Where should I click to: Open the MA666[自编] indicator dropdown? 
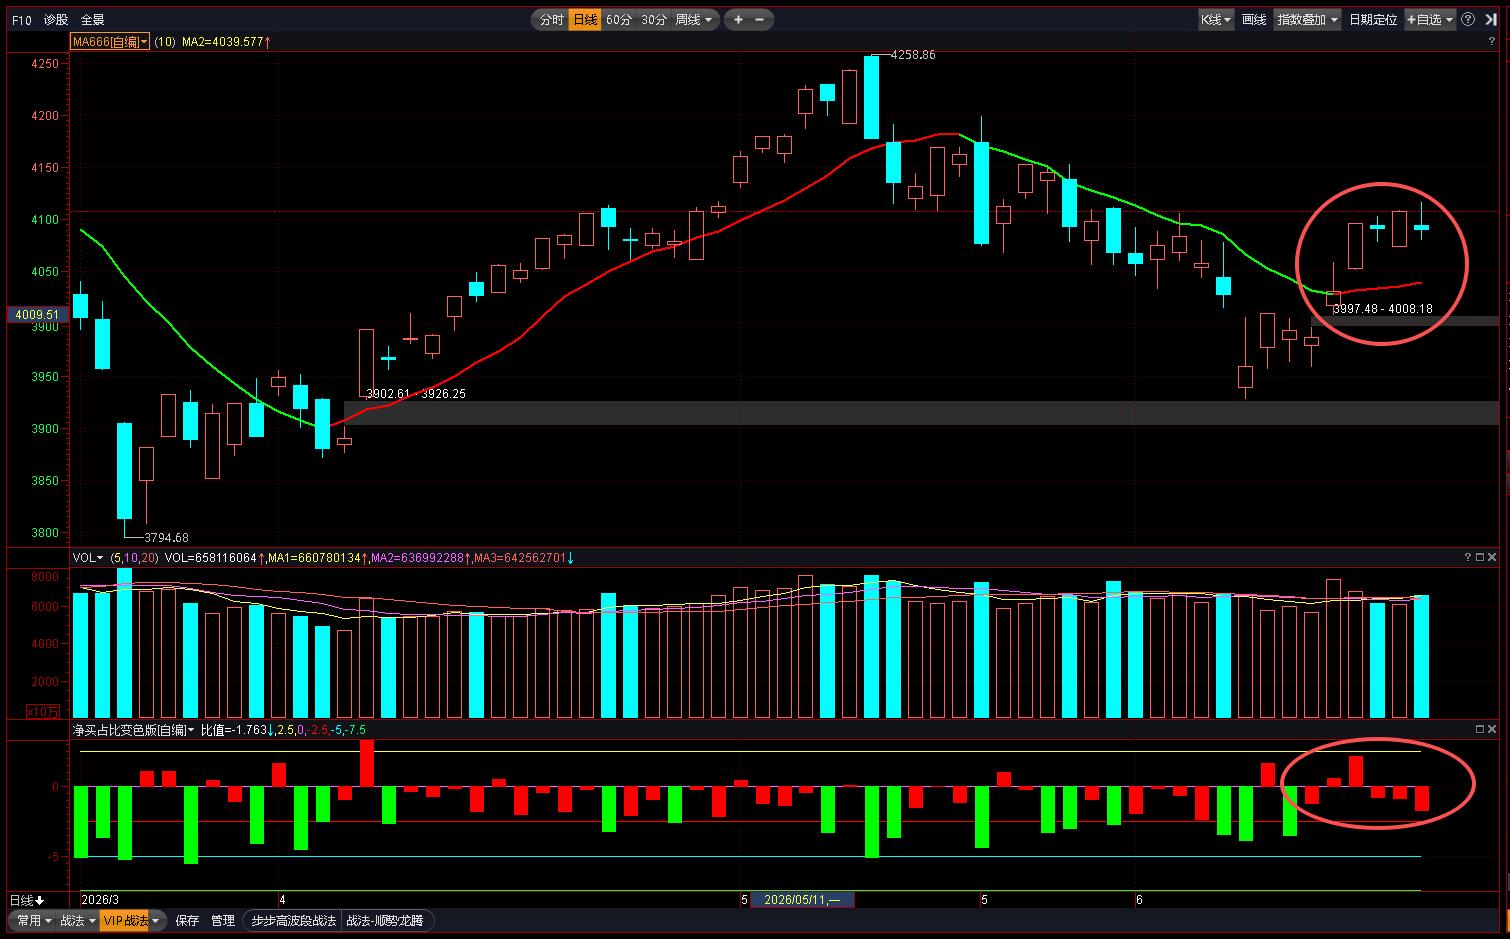coord(110,42)
